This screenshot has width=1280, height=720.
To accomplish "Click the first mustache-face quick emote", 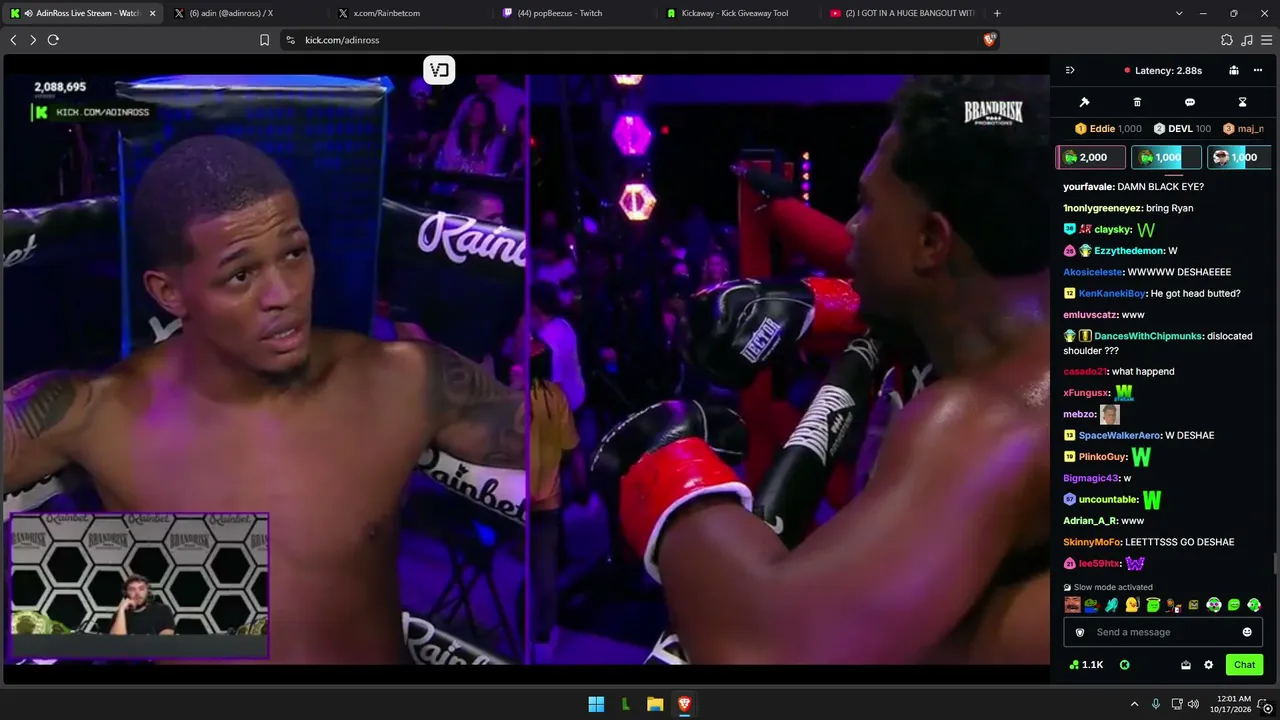I will click(1072, 605).
